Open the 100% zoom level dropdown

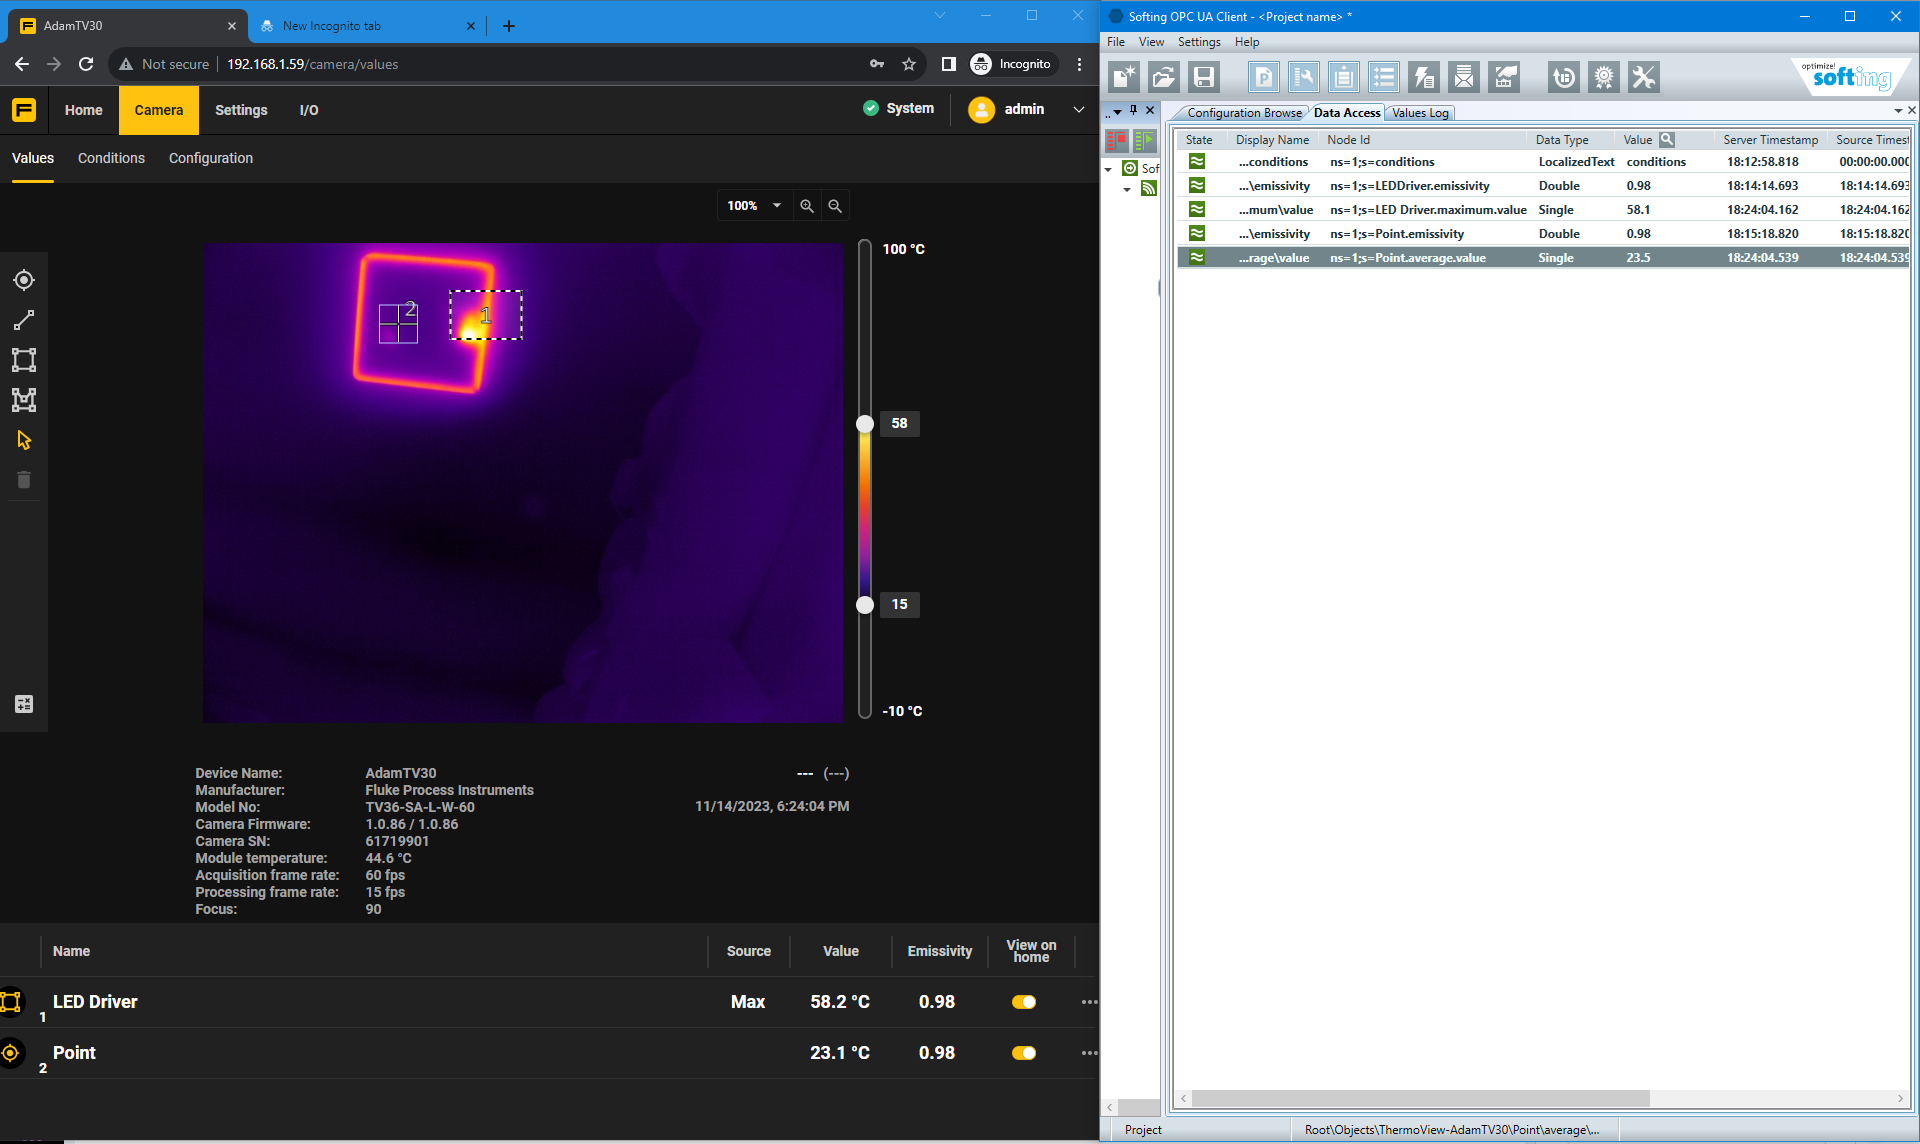(777, 206)
